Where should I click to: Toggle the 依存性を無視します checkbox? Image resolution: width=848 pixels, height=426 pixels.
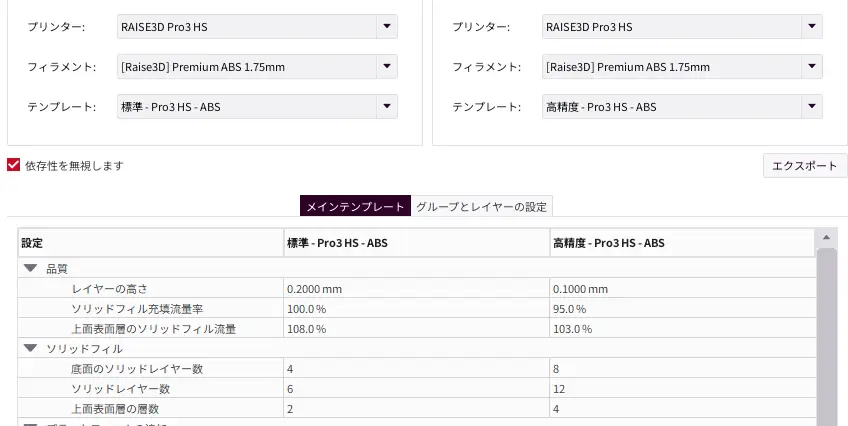(x=14, y=165)
